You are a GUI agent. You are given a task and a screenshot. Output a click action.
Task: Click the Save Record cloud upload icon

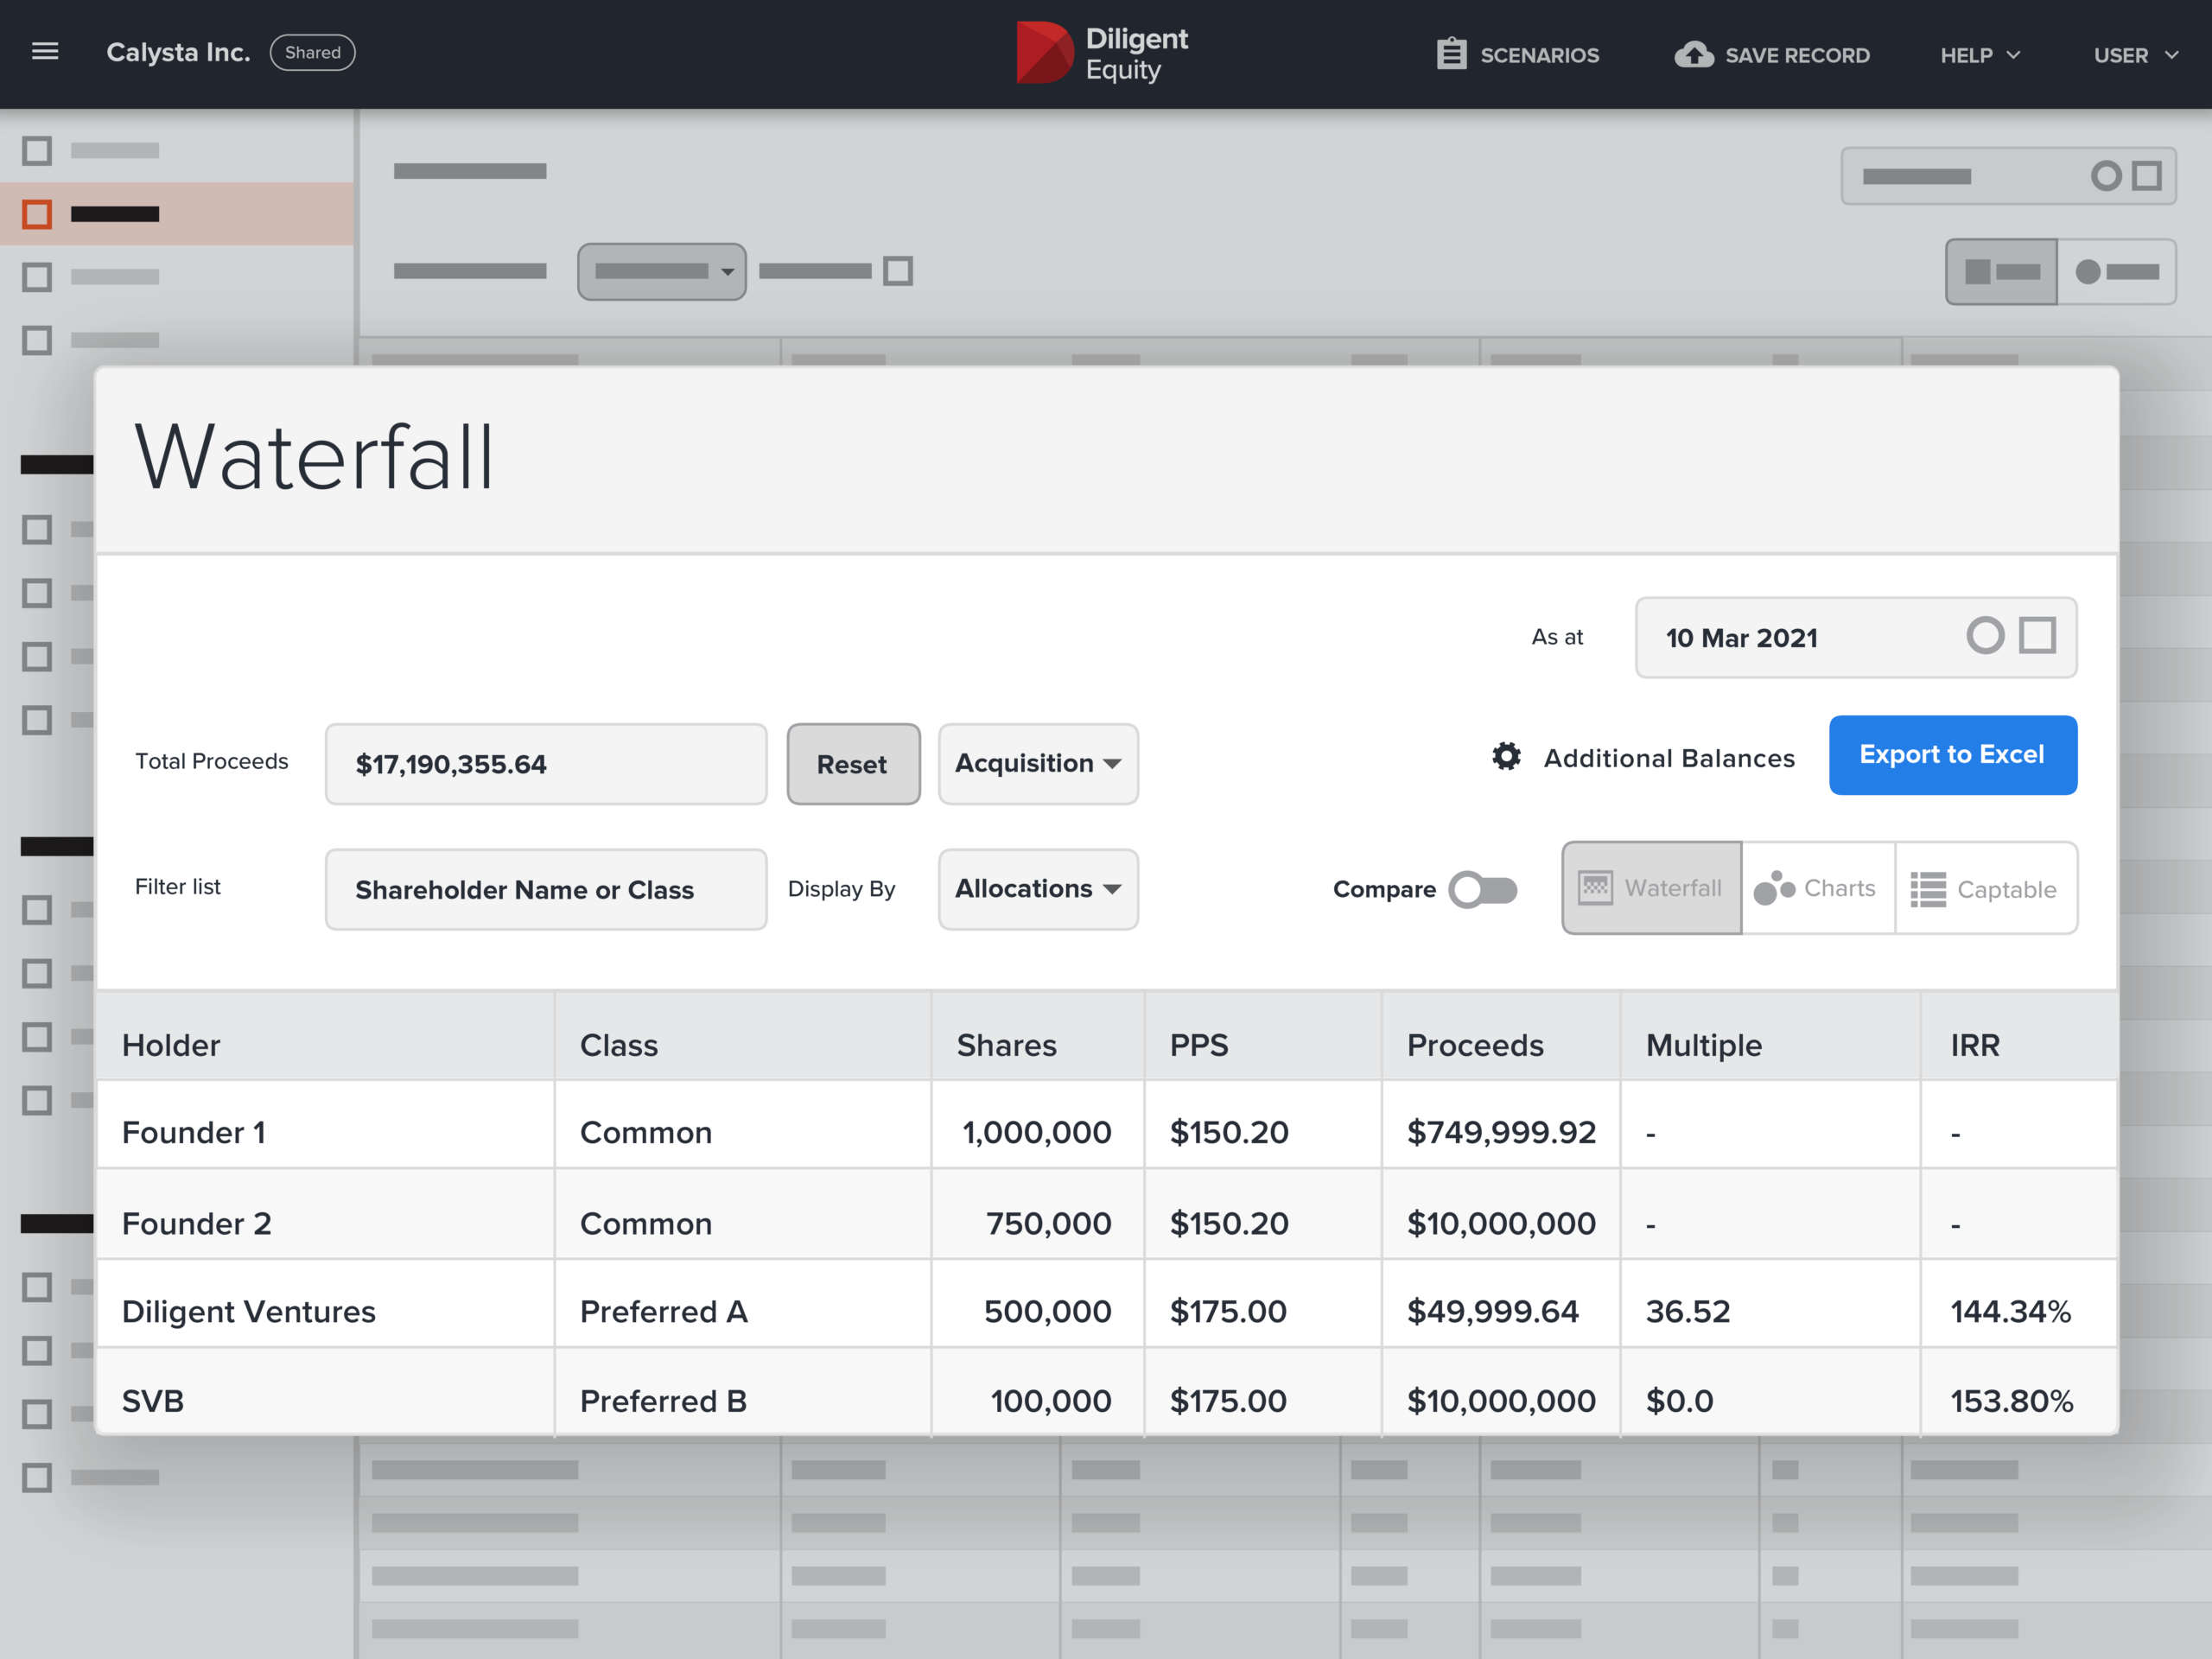point(1694,54)
